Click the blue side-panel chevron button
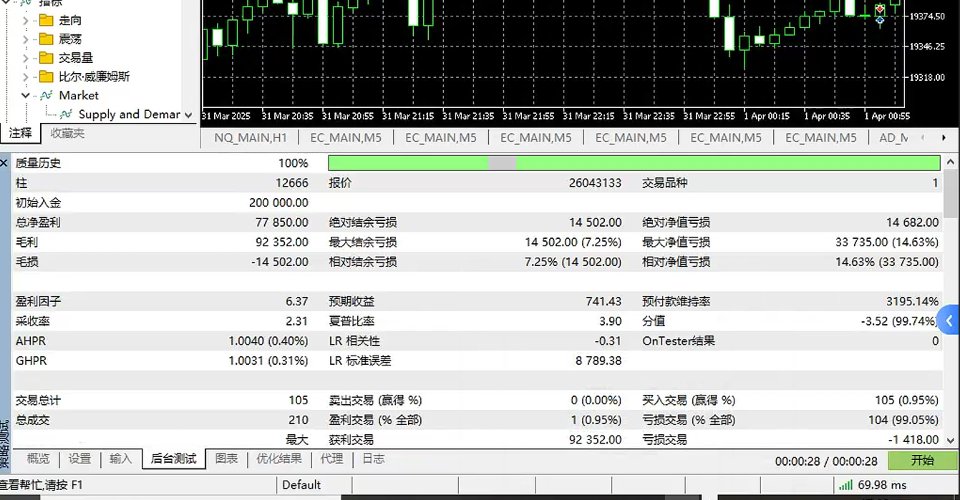 point(950,320)
